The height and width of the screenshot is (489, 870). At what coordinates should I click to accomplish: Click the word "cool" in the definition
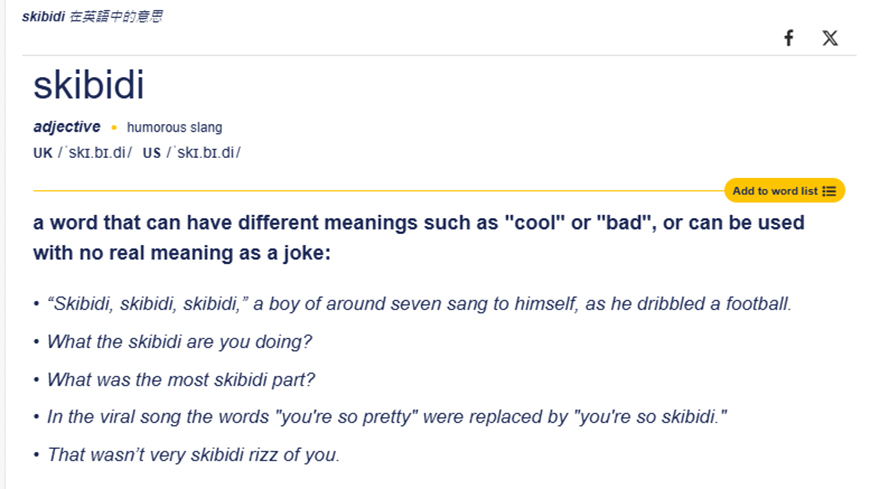tap(535, 223)
